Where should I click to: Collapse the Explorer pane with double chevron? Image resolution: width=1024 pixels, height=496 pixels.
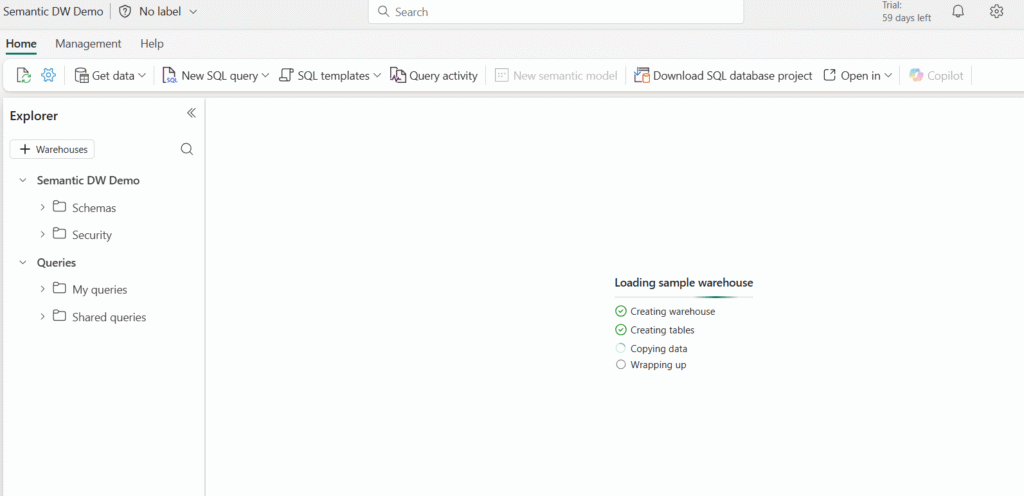coord(191,113)
